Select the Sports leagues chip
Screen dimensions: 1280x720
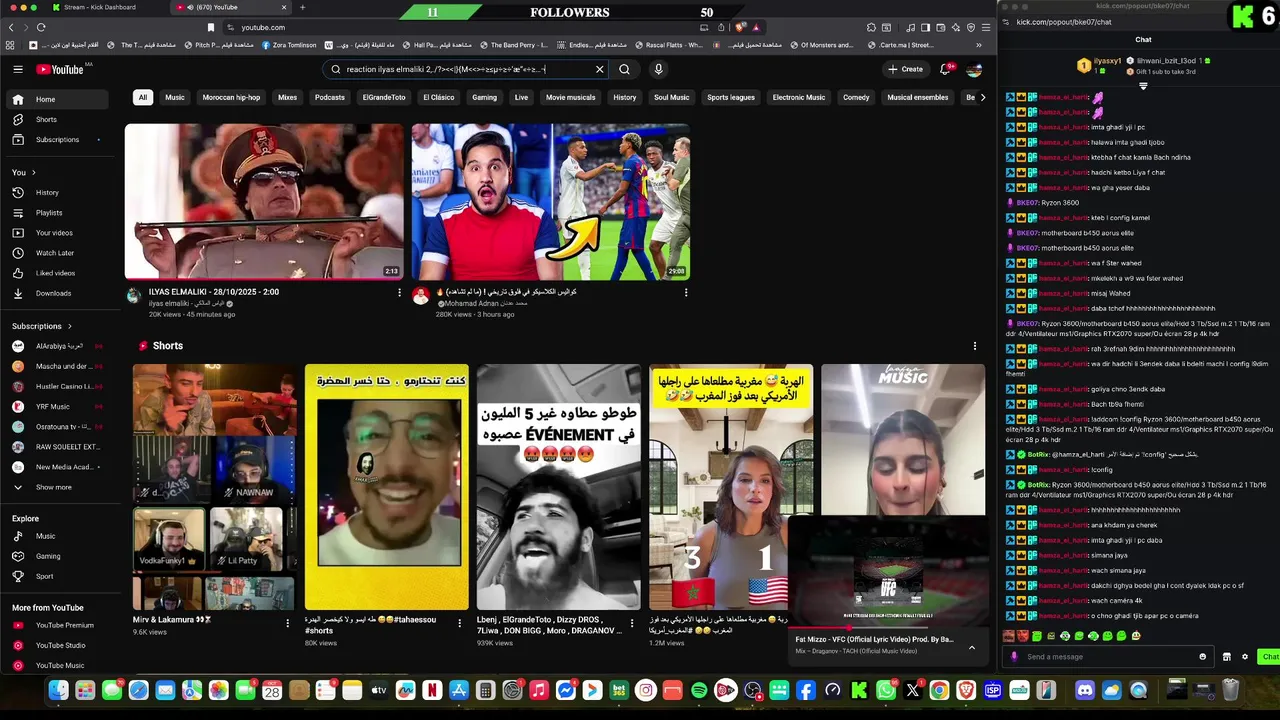[731, 97]
